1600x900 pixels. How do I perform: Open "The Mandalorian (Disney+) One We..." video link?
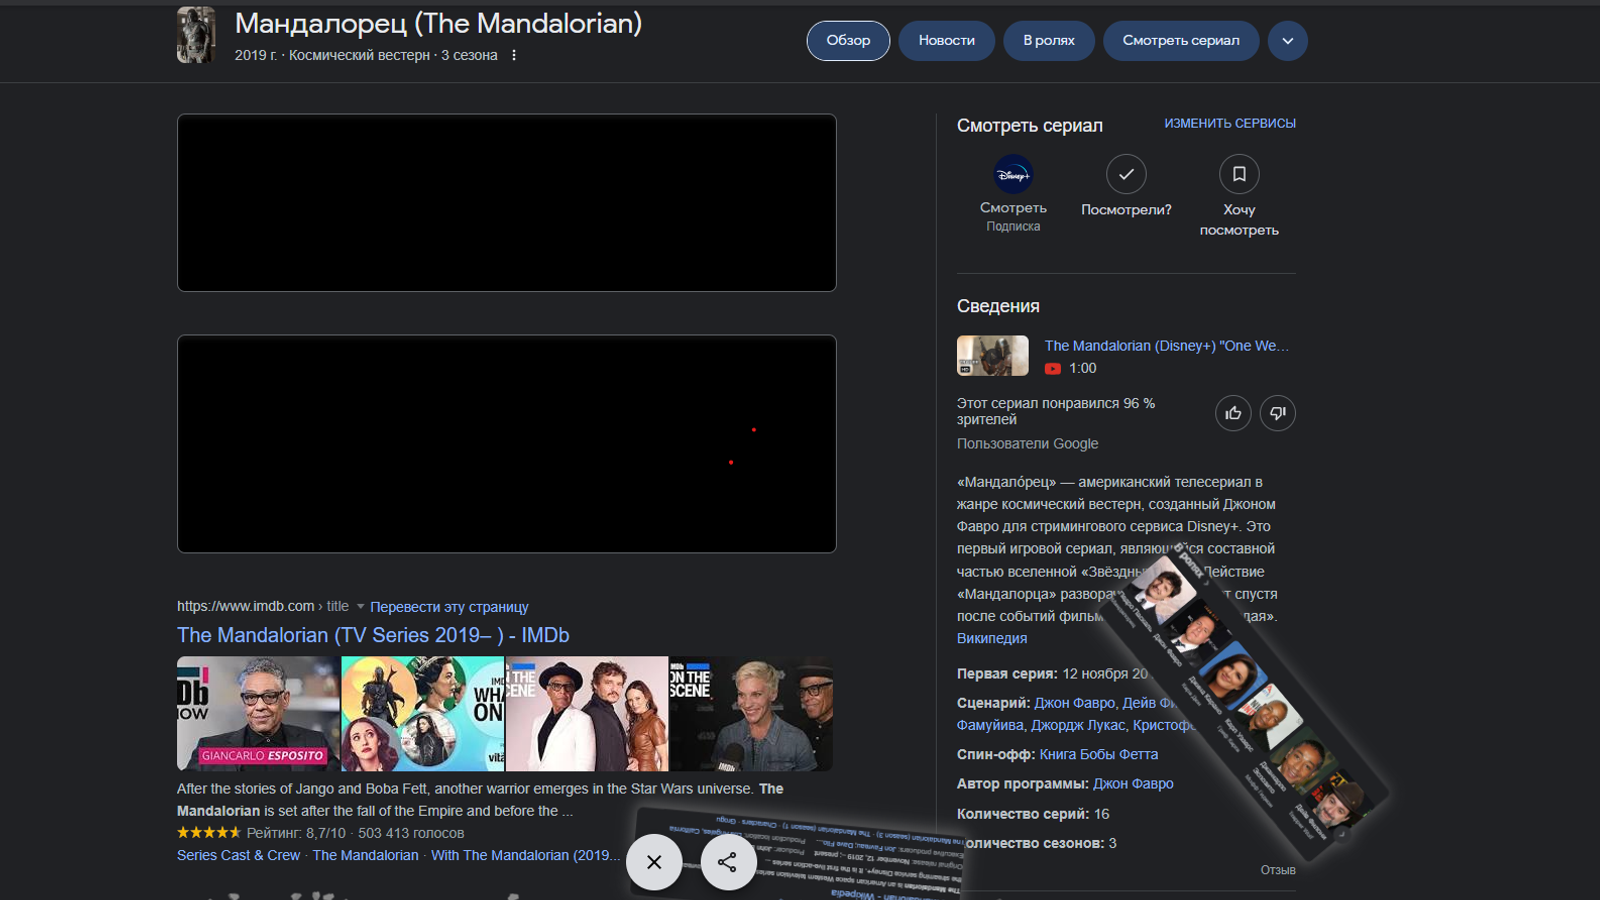[1167, 346]
